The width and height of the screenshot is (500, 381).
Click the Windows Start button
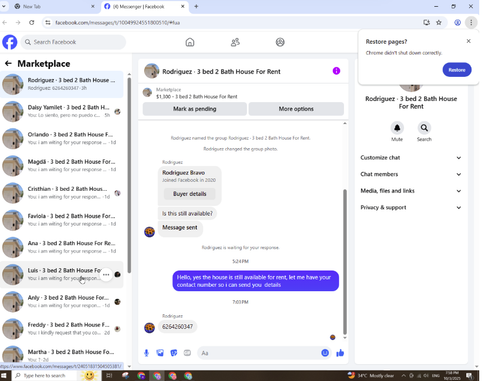click(4, 376)
